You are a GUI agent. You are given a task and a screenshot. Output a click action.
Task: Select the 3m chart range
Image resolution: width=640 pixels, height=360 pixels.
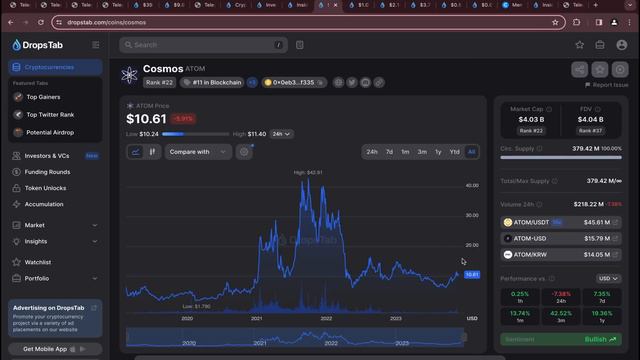click(422, 152)
